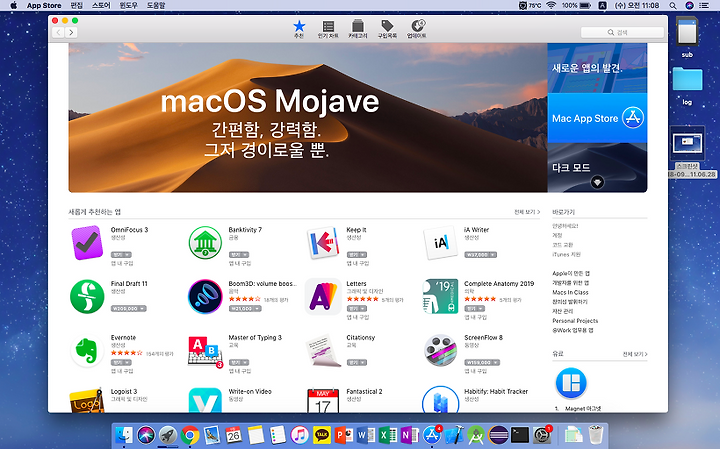Click the Fantastical 2 calendar icon
The height and width of the screenshot is (449, 720).
click(323, 400)
